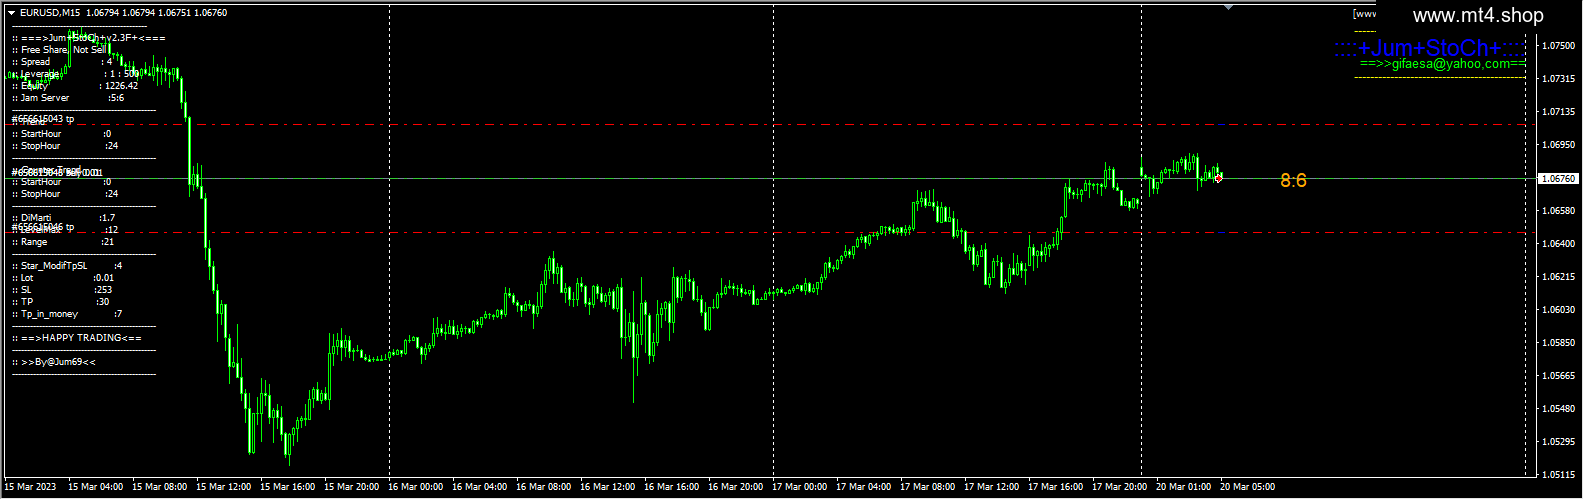This screenshot has height=500, width=1584.
Task: Click the Lot 0.01 row
Action: point(63,278)
